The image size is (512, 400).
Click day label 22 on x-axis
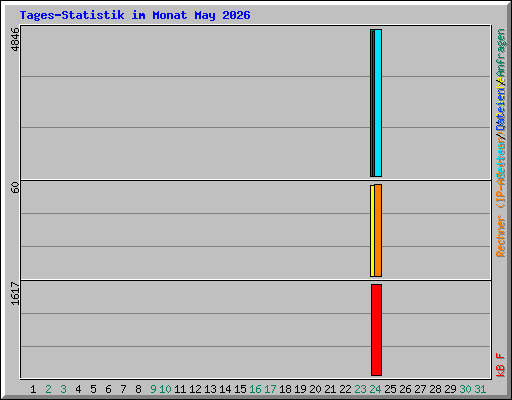coord(345,389)
